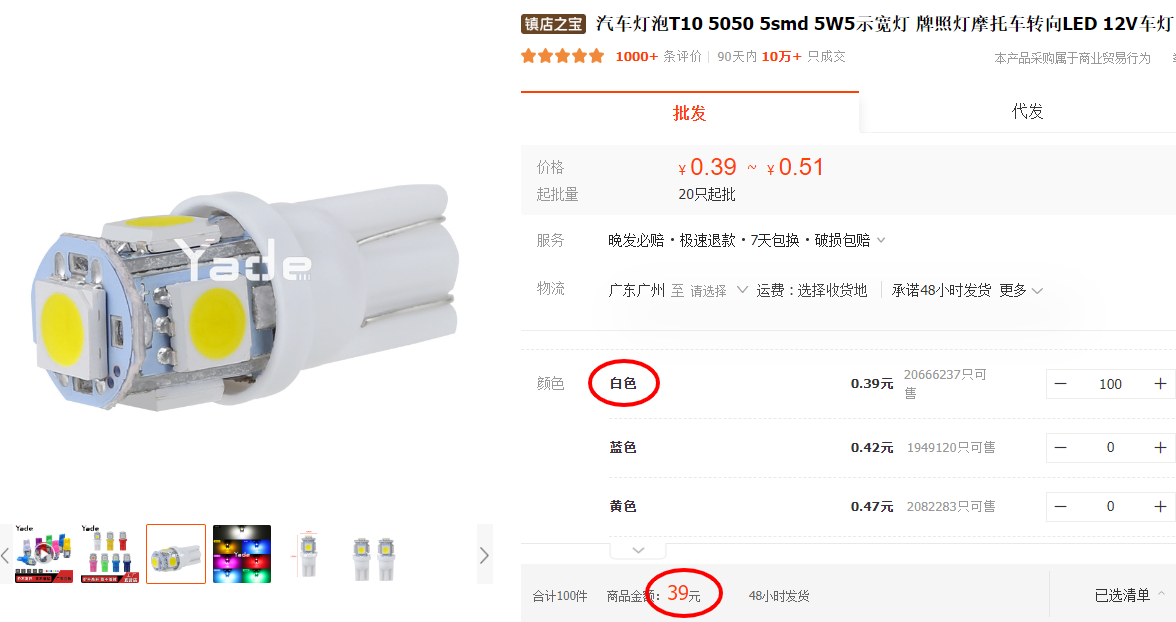Switch to the 批发 wholesale tab

[689, 113]
